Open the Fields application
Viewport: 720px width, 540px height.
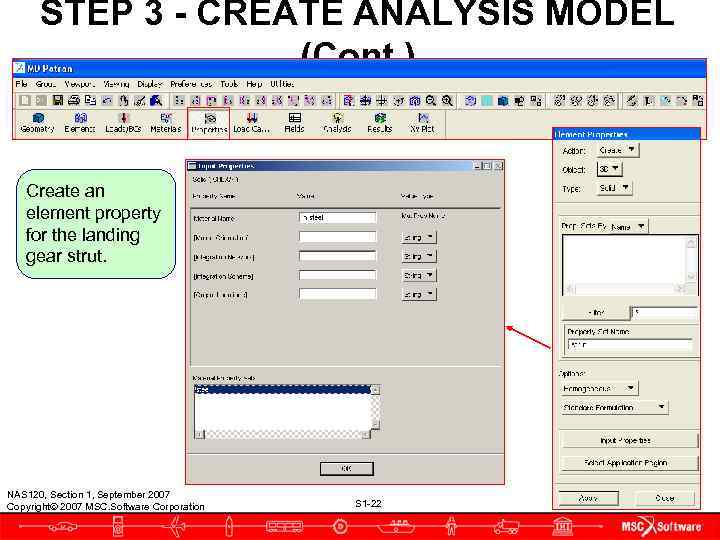294,123
